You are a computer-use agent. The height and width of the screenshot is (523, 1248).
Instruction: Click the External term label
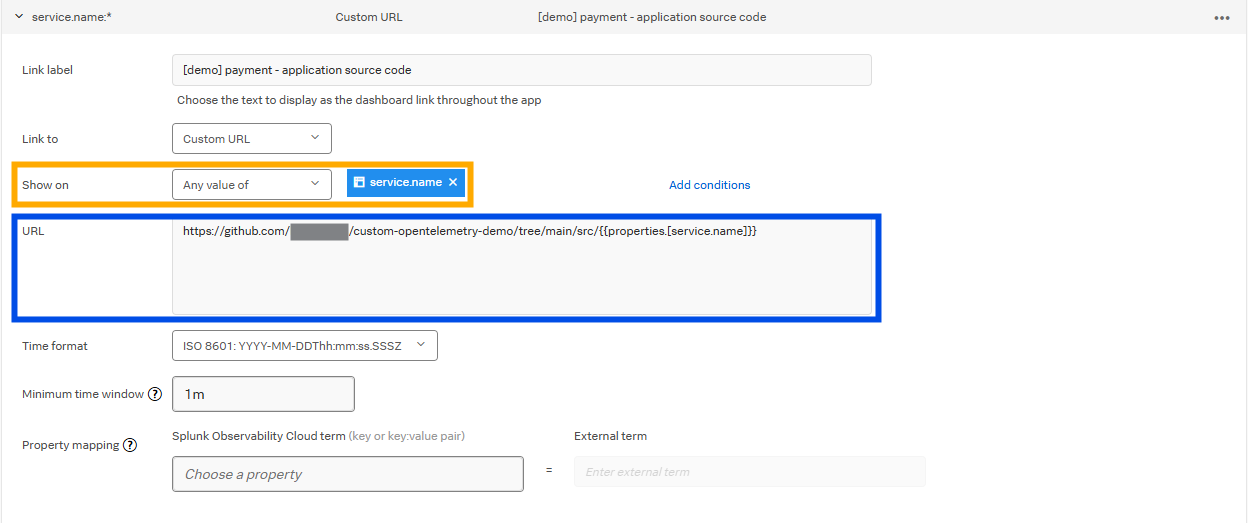[611, 436]
